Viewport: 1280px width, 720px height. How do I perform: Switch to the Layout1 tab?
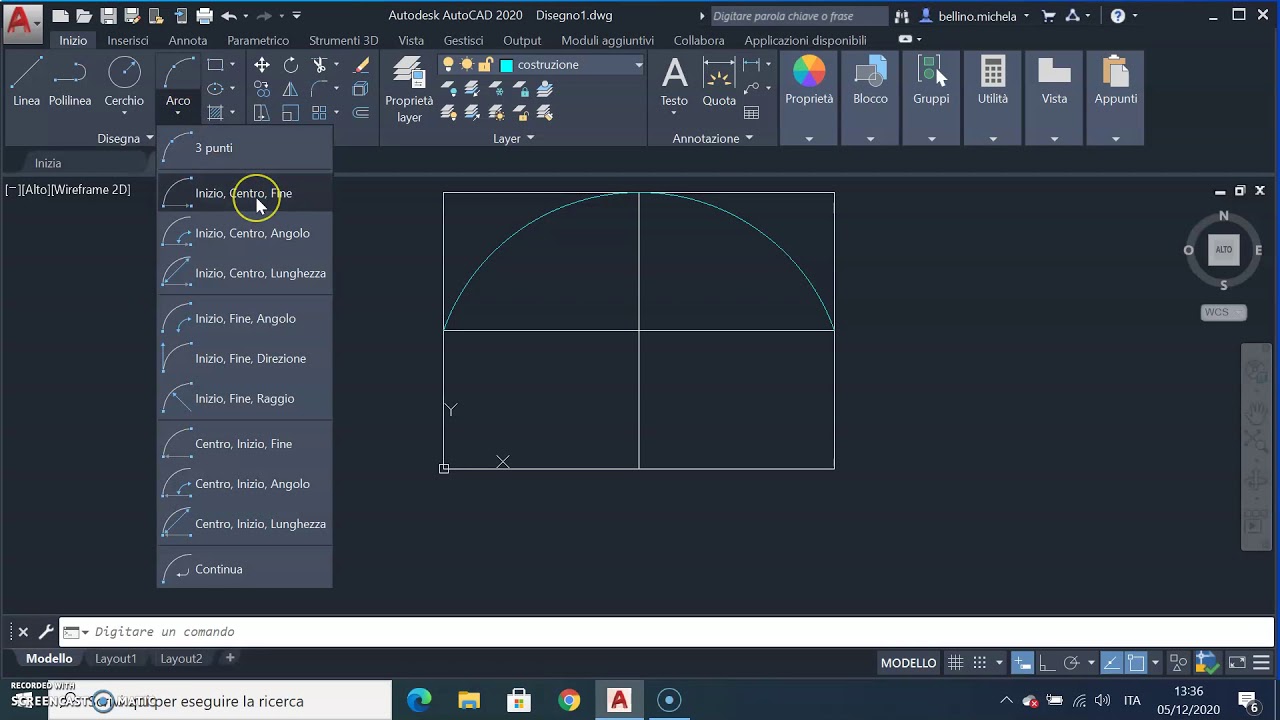click(116, 659)
